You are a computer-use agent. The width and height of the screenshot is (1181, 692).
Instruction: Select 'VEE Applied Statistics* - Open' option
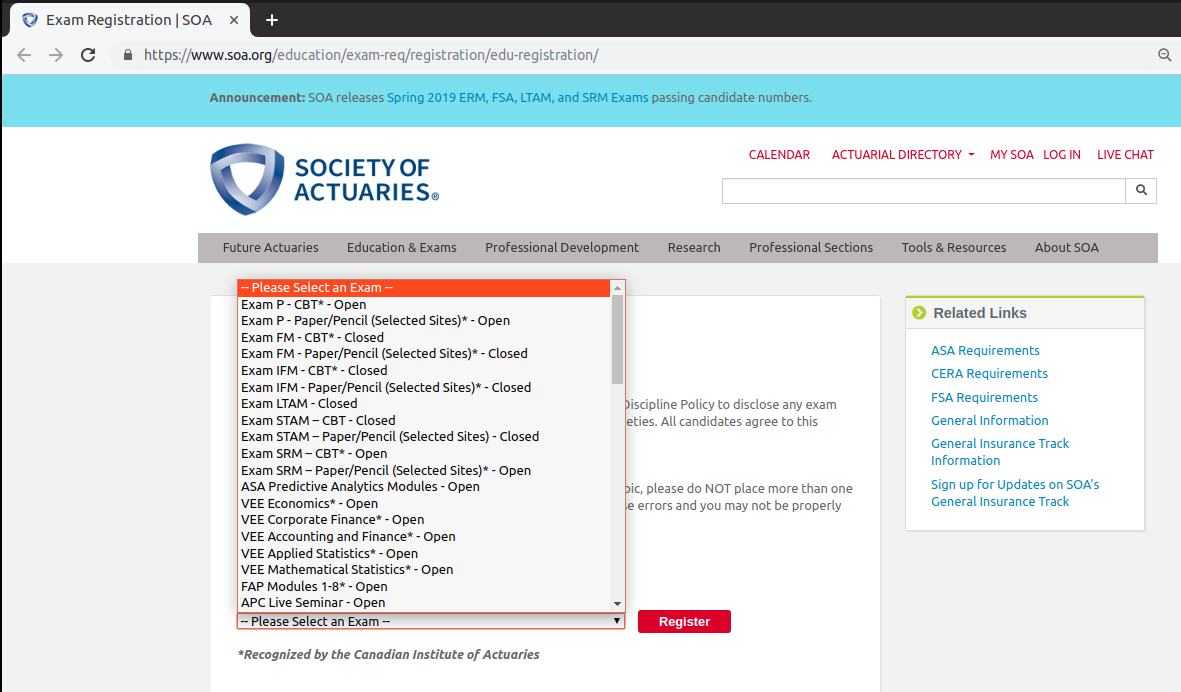(424, 553)
